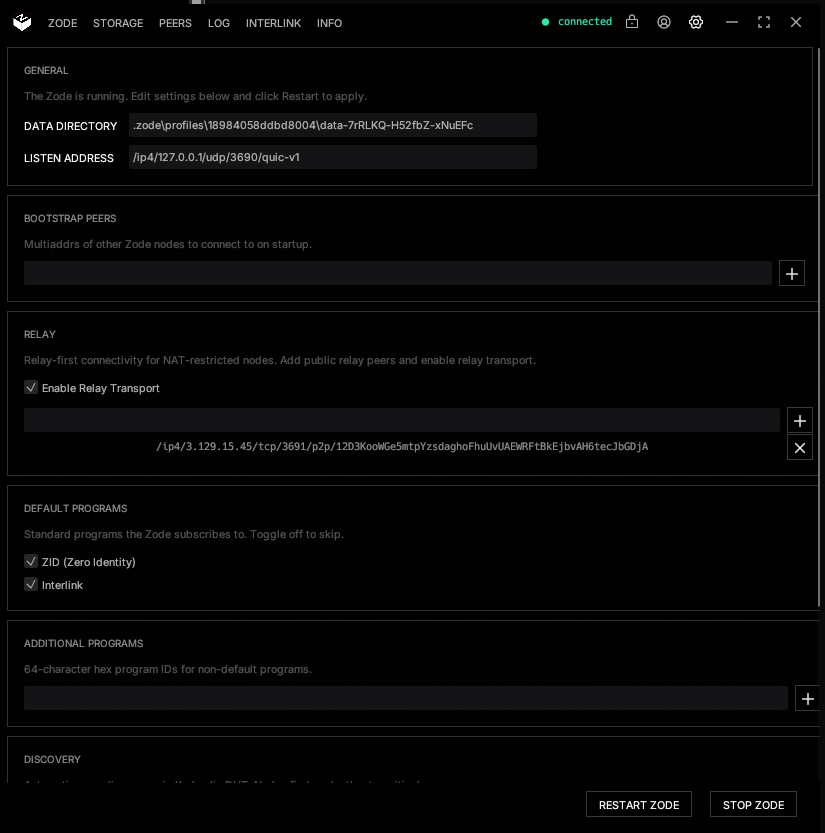Image resolution: width=825 pixels, height=833 pixels.
Task: Open the LOG tab
Action: point(219,23)
